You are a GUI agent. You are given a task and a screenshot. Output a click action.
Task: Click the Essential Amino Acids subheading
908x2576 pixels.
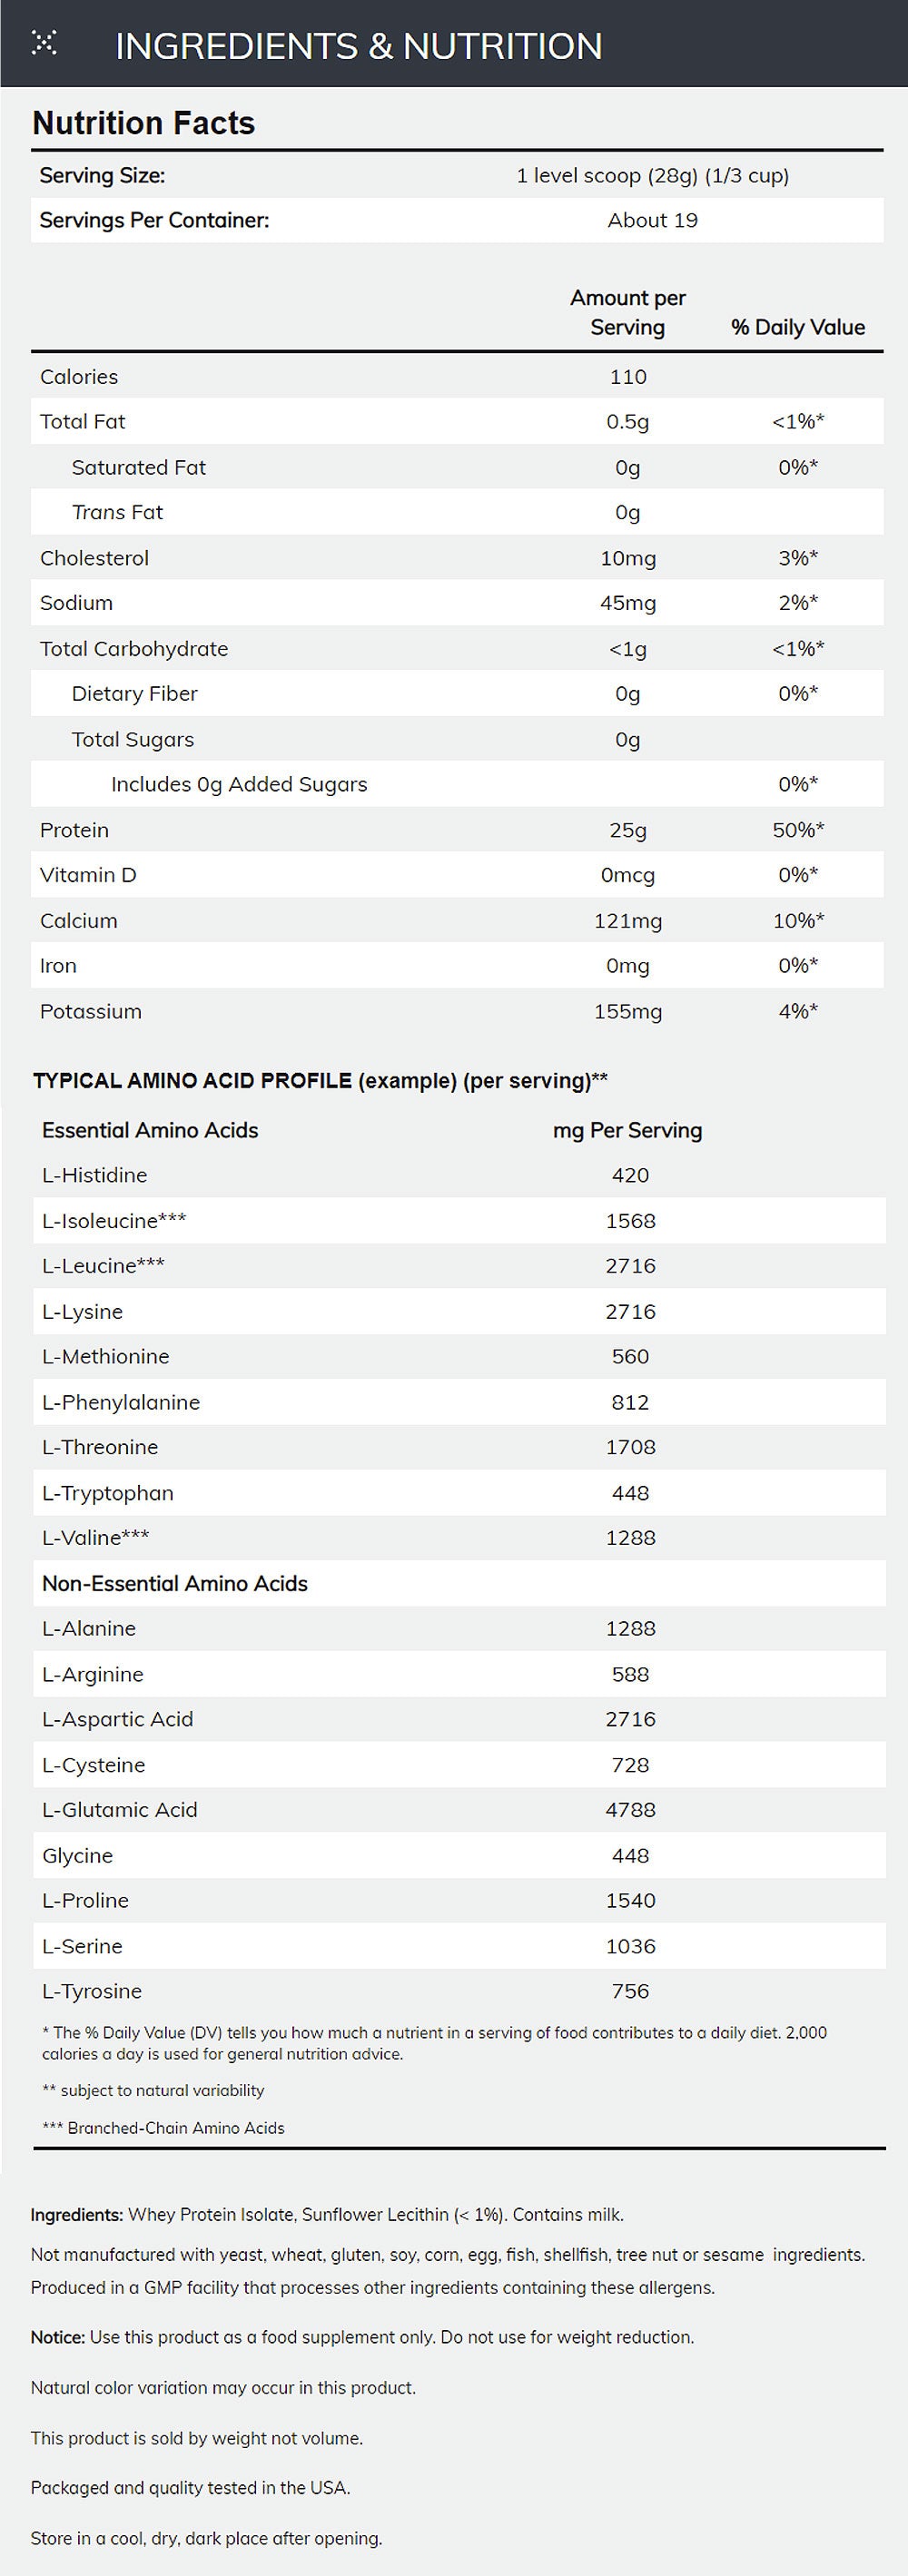pyautogui.click(x=150, y=1130)
